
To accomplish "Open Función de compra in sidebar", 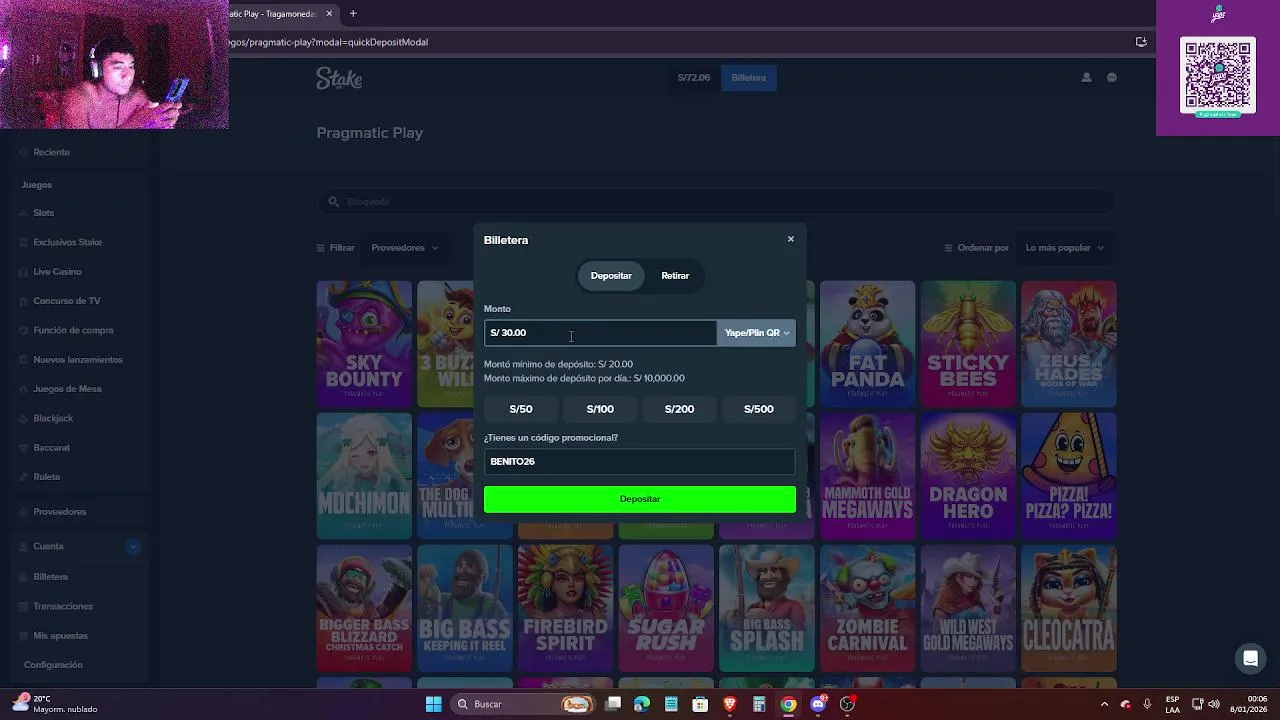I will pos(73,330).
